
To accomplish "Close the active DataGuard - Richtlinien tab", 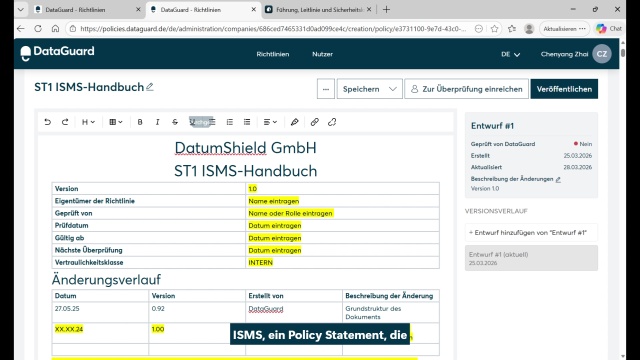I will pyautogui.click(x=253, y=9).
